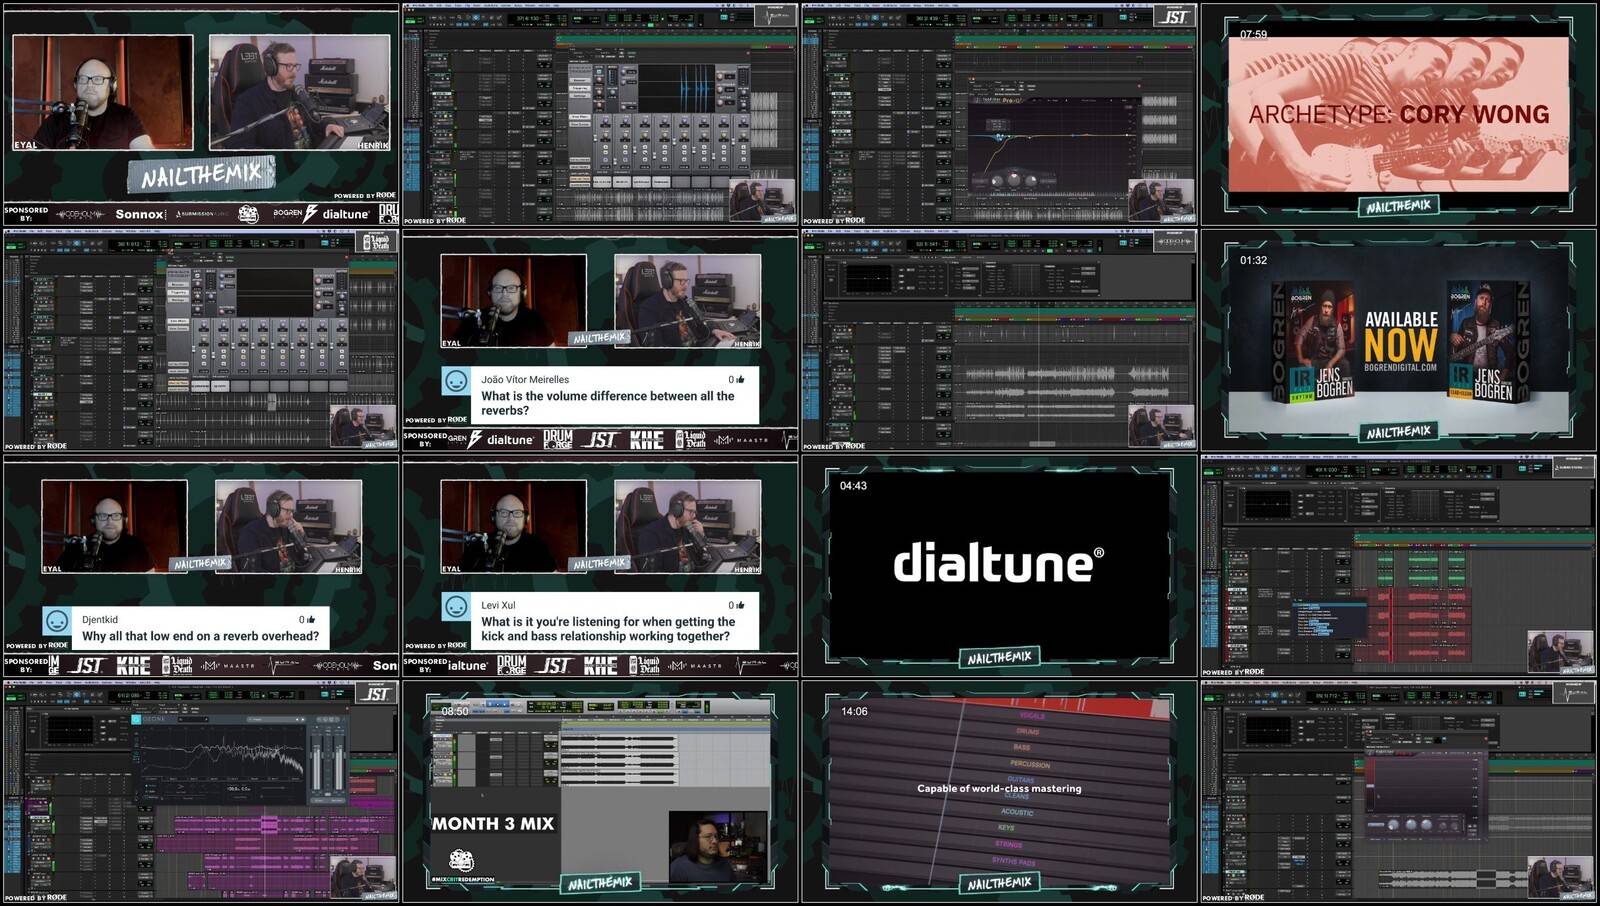Click the Drum Forge sponsor logo under João's question
This screenshot has width=1600, height=906.
pyautogui.click(x=558, y=439)
